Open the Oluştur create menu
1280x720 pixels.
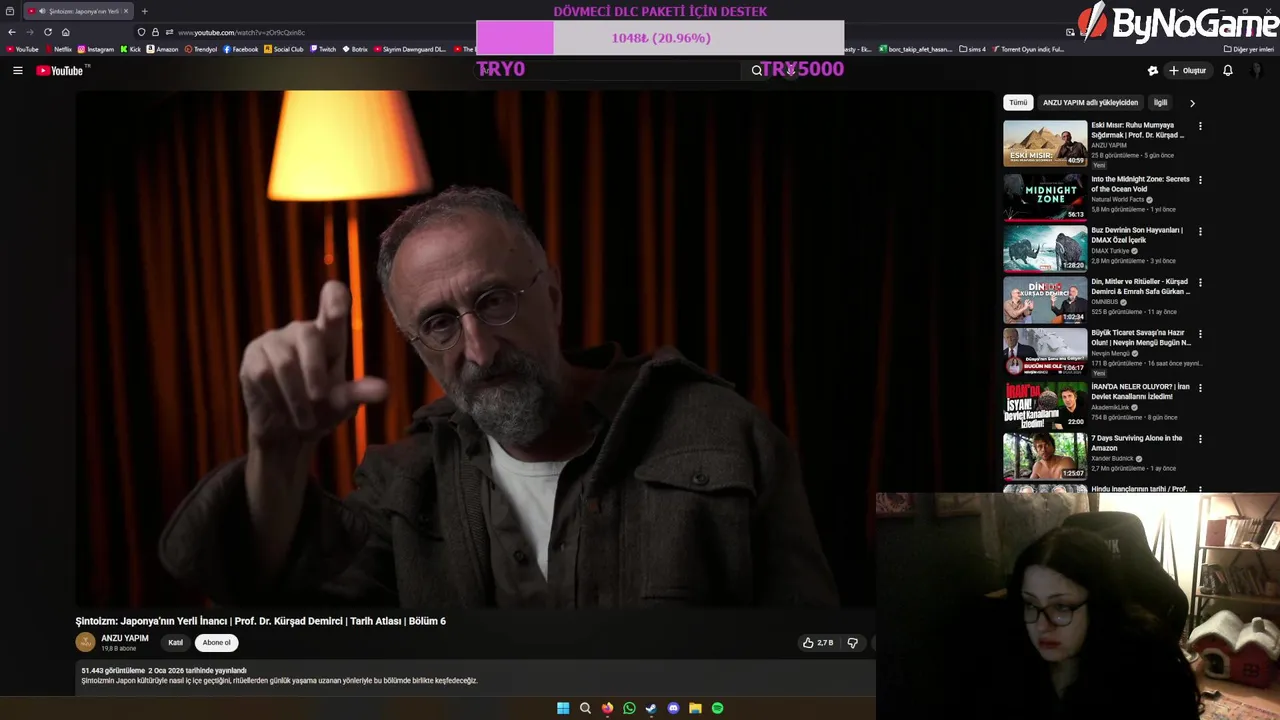click(1188, 70)
